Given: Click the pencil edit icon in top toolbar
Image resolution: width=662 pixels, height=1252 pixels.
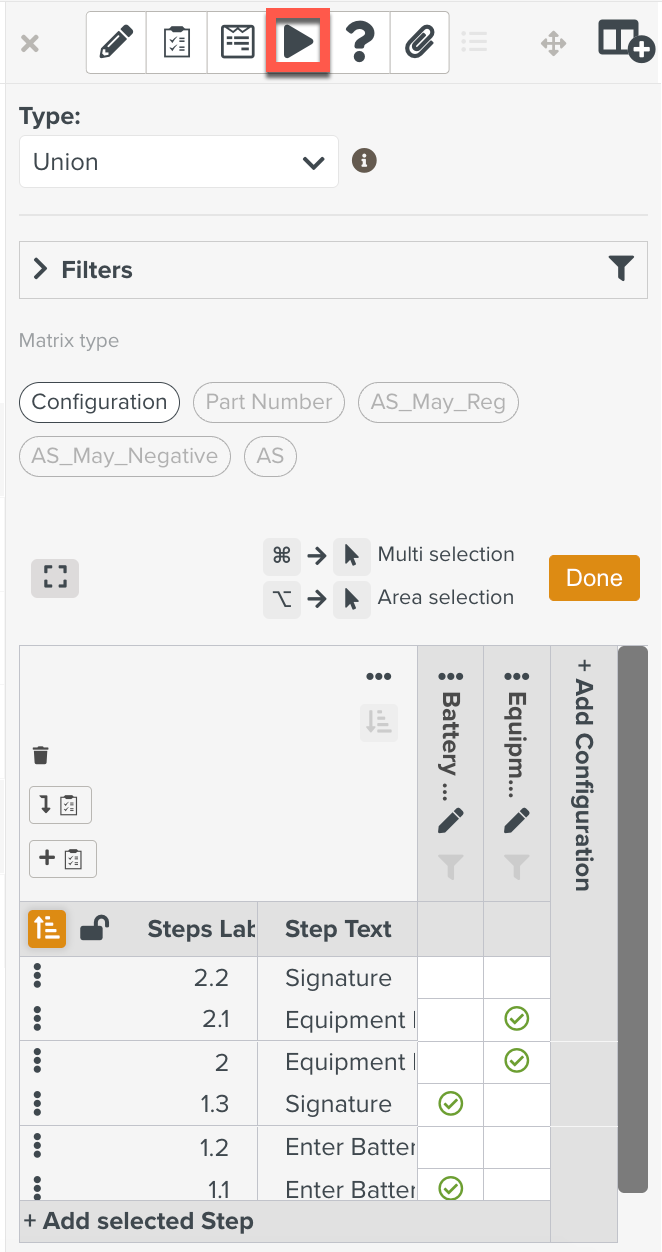Looking at the screenshot, I should pyautogui.click(x=116, y=43).
